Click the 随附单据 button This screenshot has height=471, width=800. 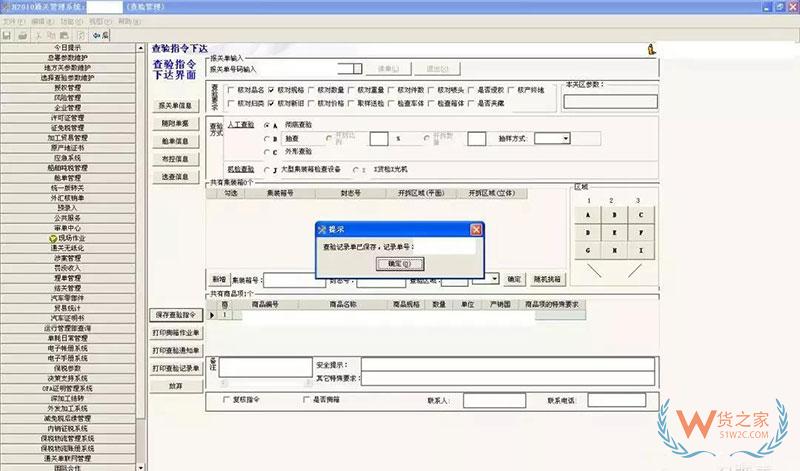tap(176, 123)
